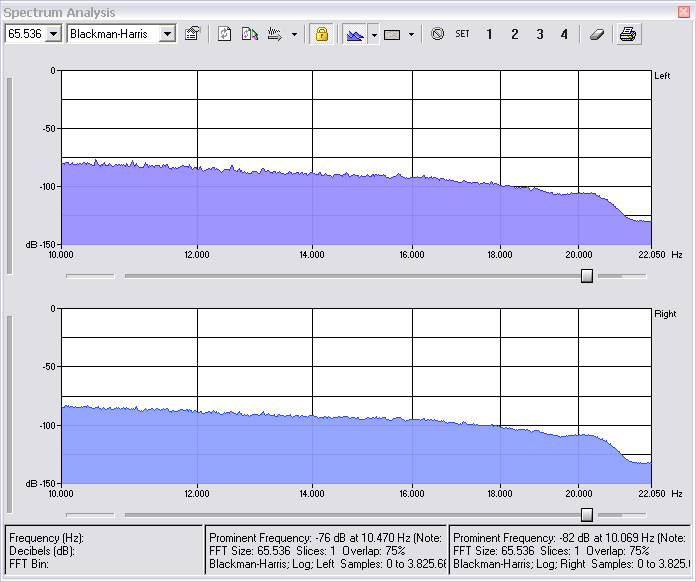Click 'Blackman-Harris; Log; Right' status text

(519, 564)
